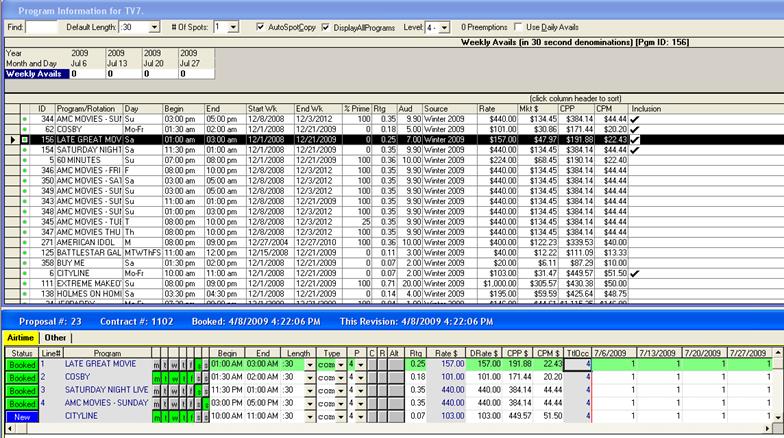Open the # Of Spots dropdown
The image size is (784, 438).
(233, 27)
